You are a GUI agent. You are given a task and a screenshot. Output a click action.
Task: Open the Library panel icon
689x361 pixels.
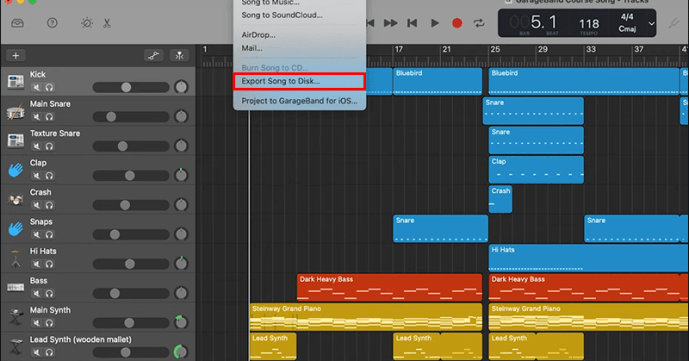tap(18, 23)
